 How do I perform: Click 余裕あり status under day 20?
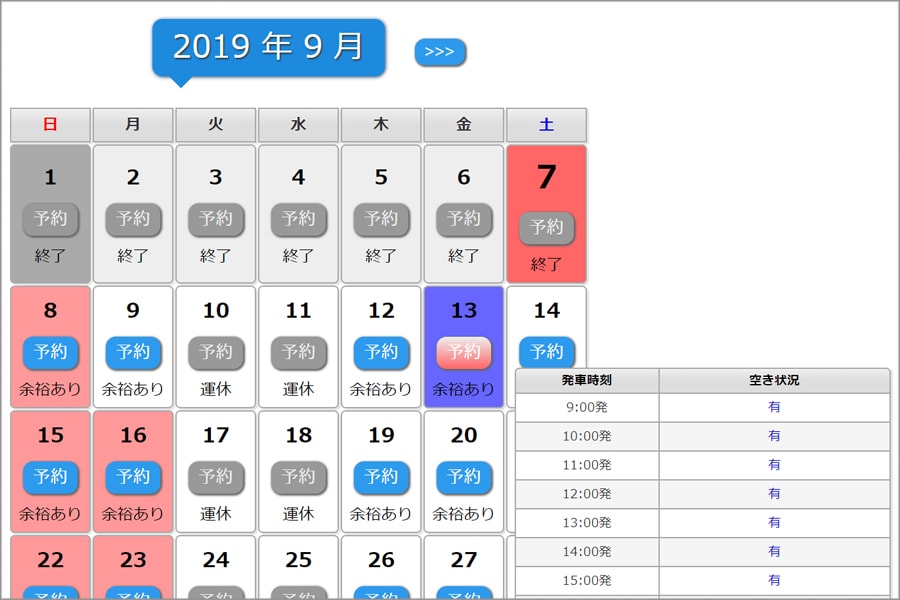(464, 514)
